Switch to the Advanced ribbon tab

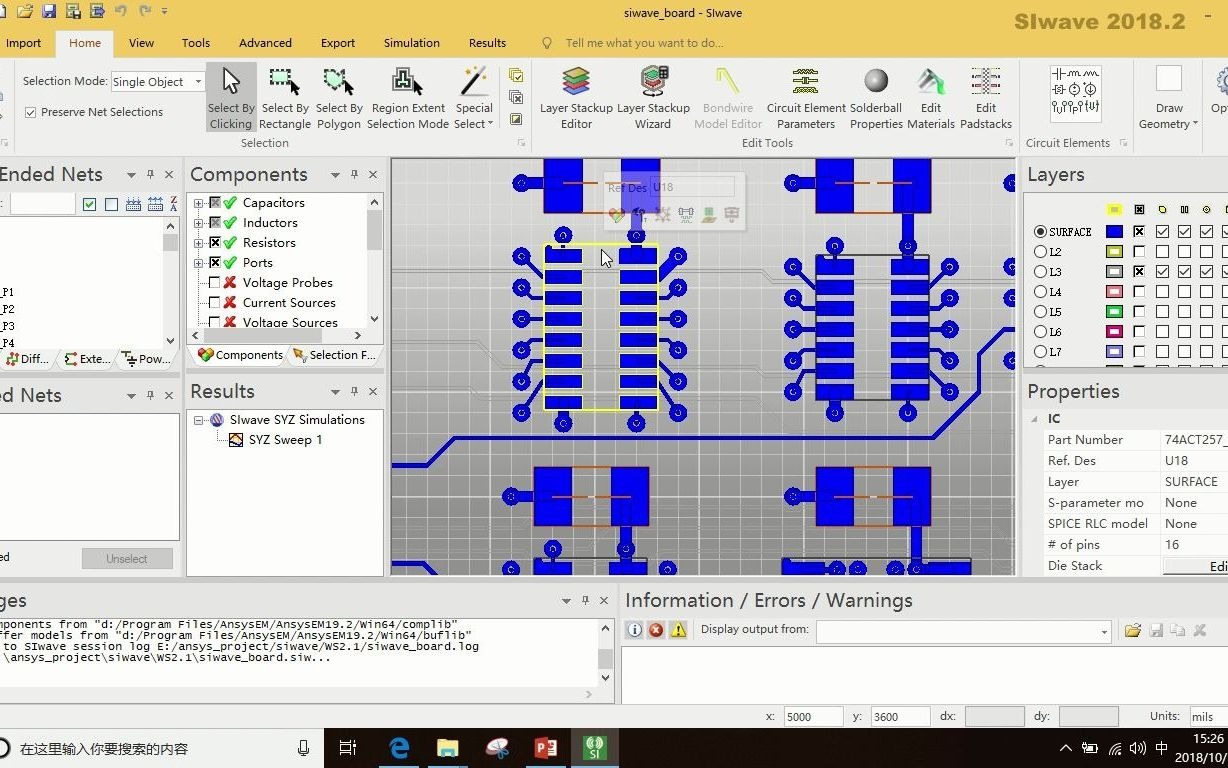265,43
